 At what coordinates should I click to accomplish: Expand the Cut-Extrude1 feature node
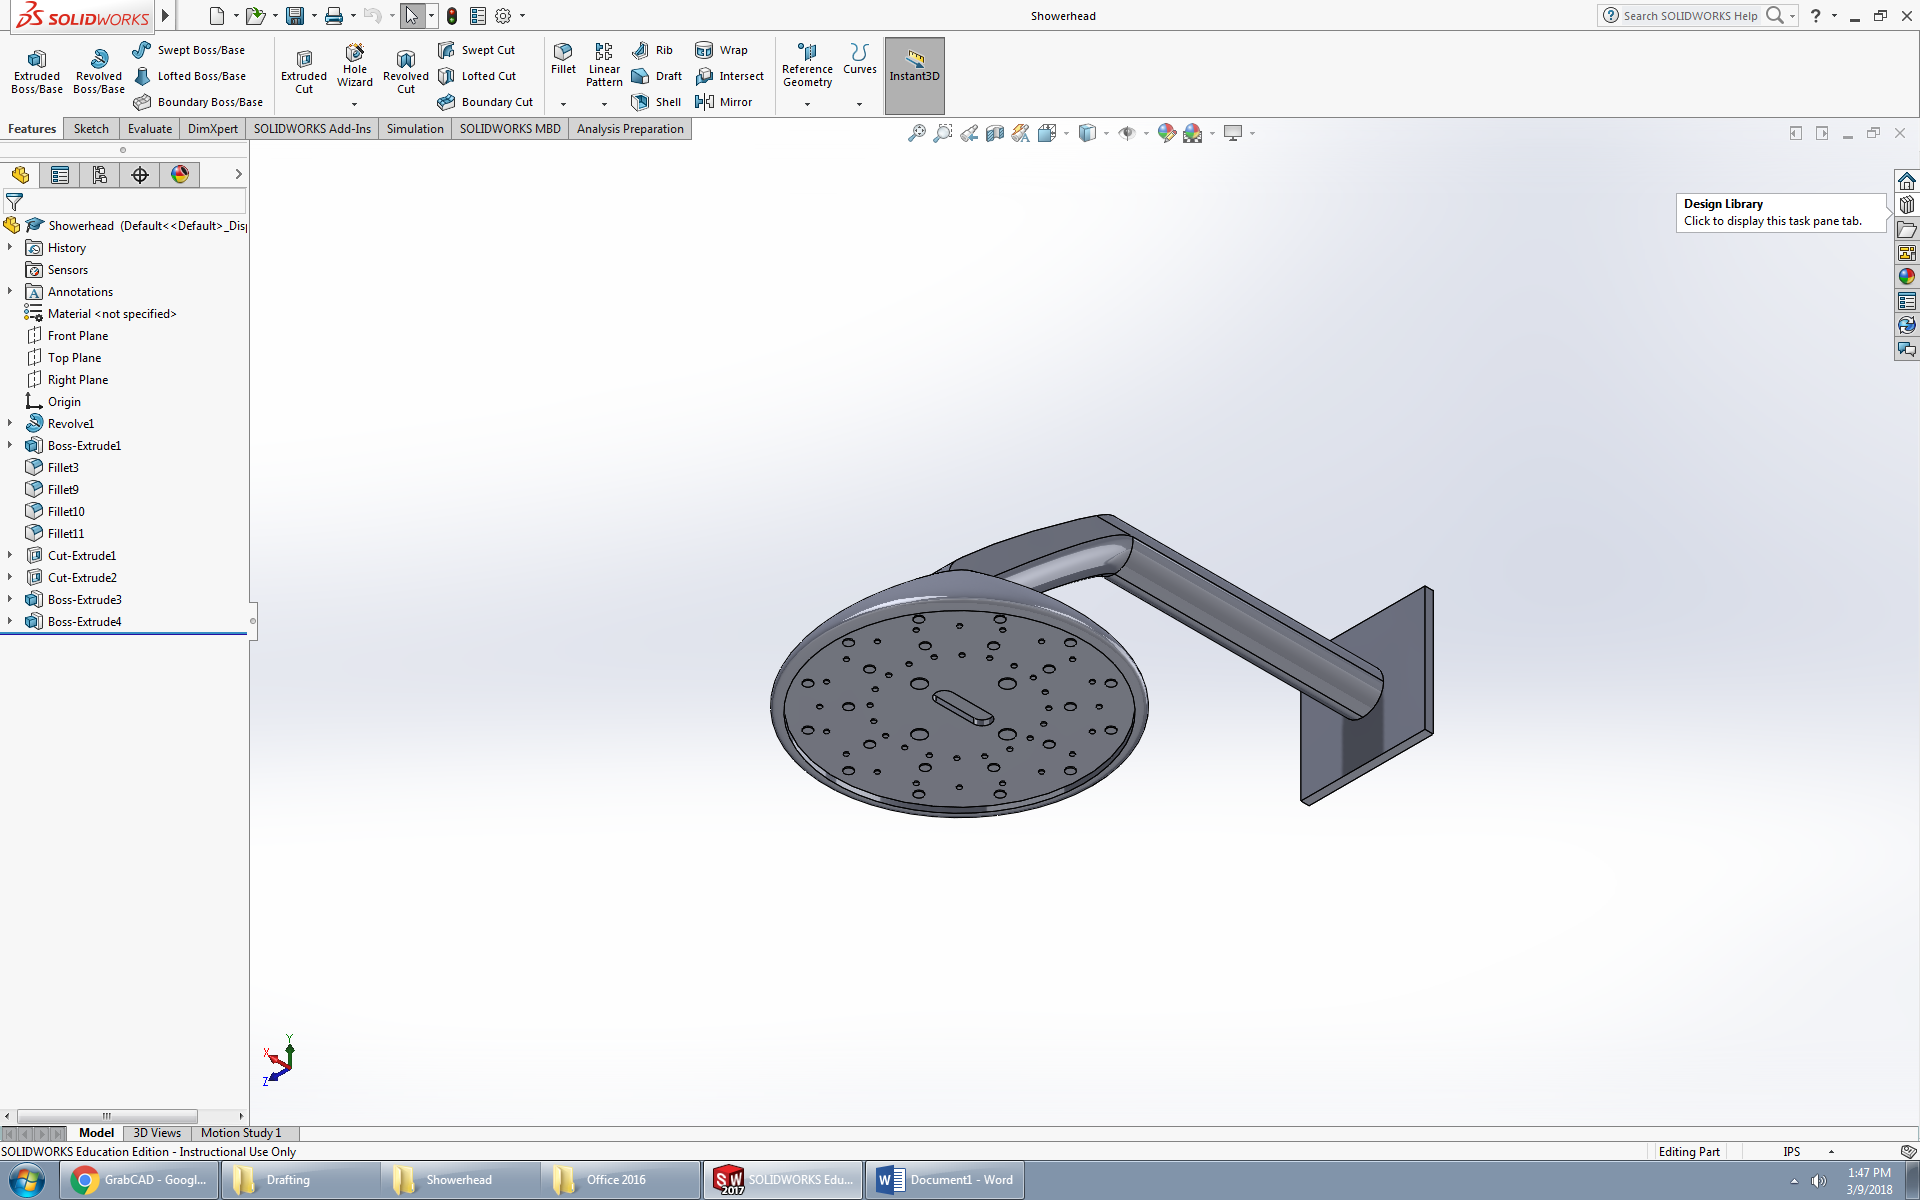pyautogui.click(x=10, y=555)
